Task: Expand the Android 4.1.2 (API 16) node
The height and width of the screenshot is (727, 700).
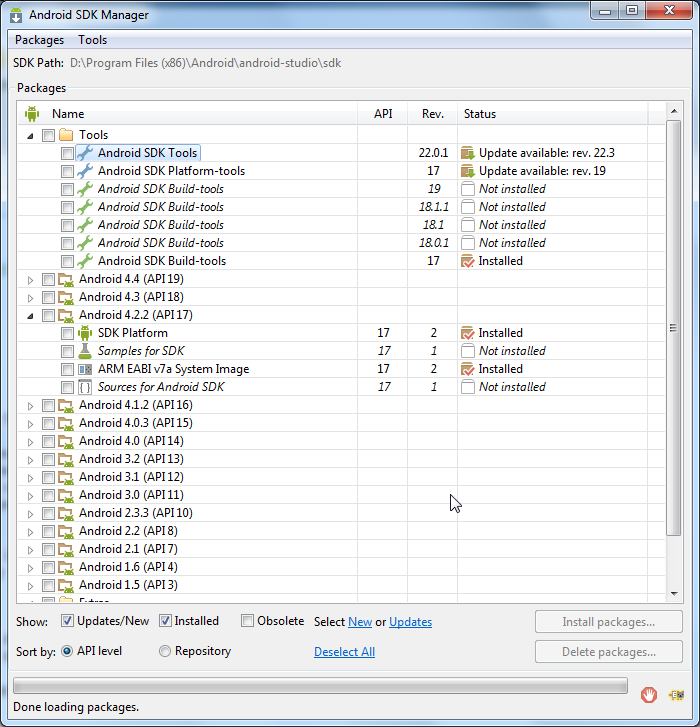Action: (x=31, y=406)
